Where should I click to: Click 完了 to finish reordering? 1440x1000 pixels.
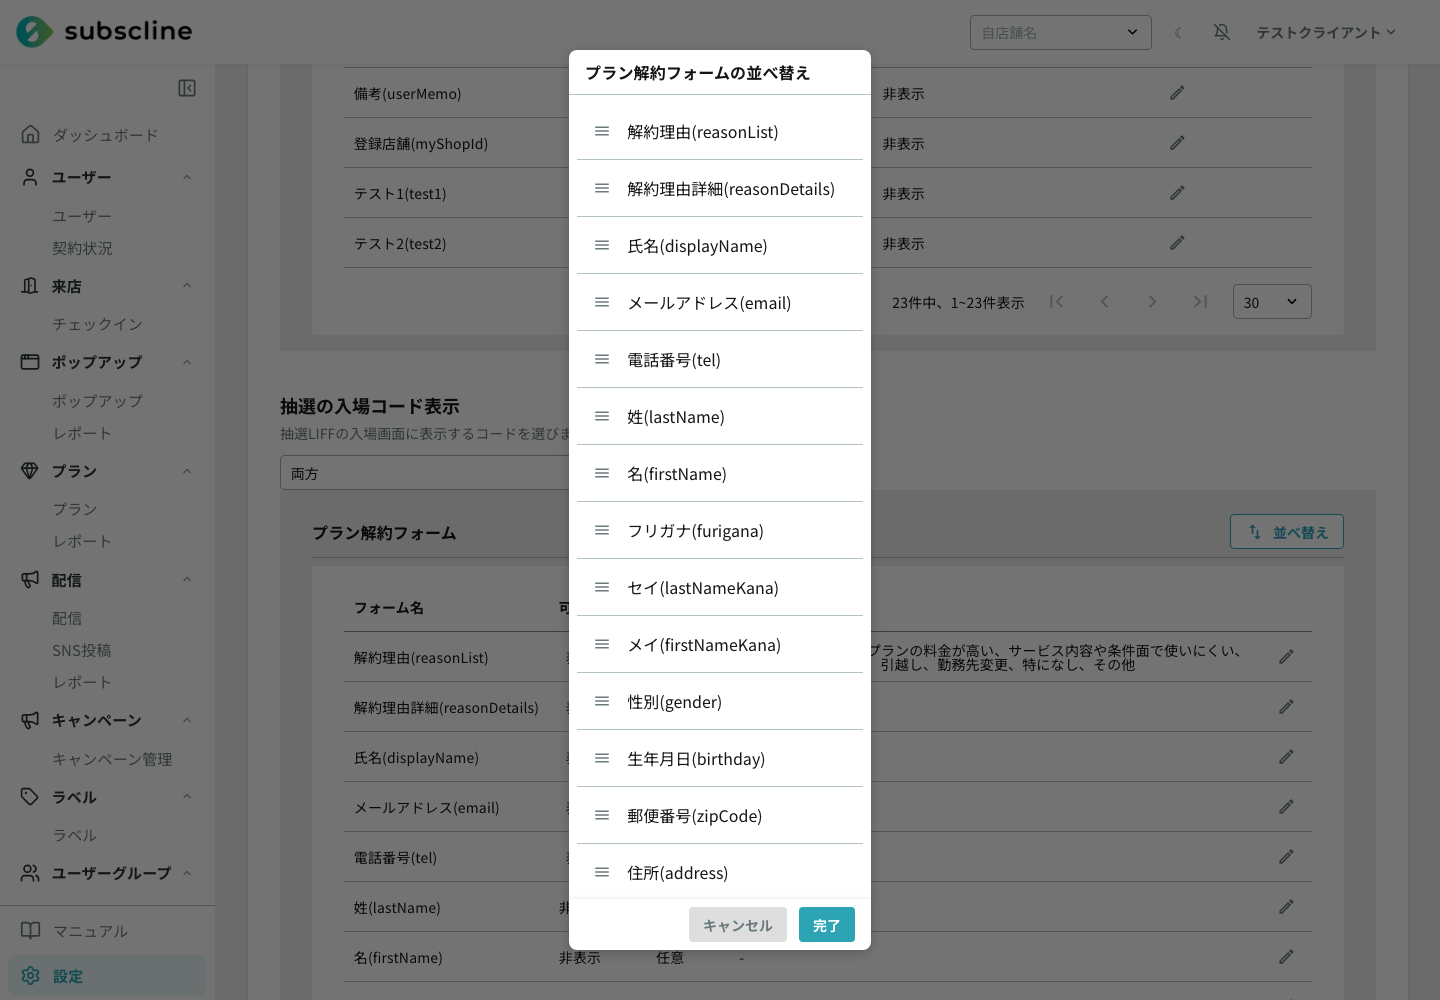click(x=827, y=925)
